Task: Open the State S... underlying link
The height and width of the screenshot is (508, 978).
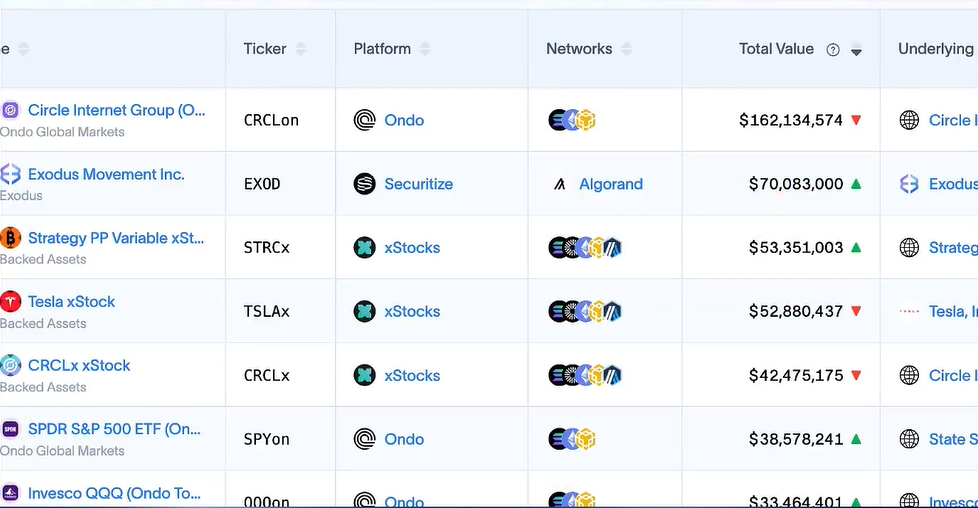Action: point(953,439)
